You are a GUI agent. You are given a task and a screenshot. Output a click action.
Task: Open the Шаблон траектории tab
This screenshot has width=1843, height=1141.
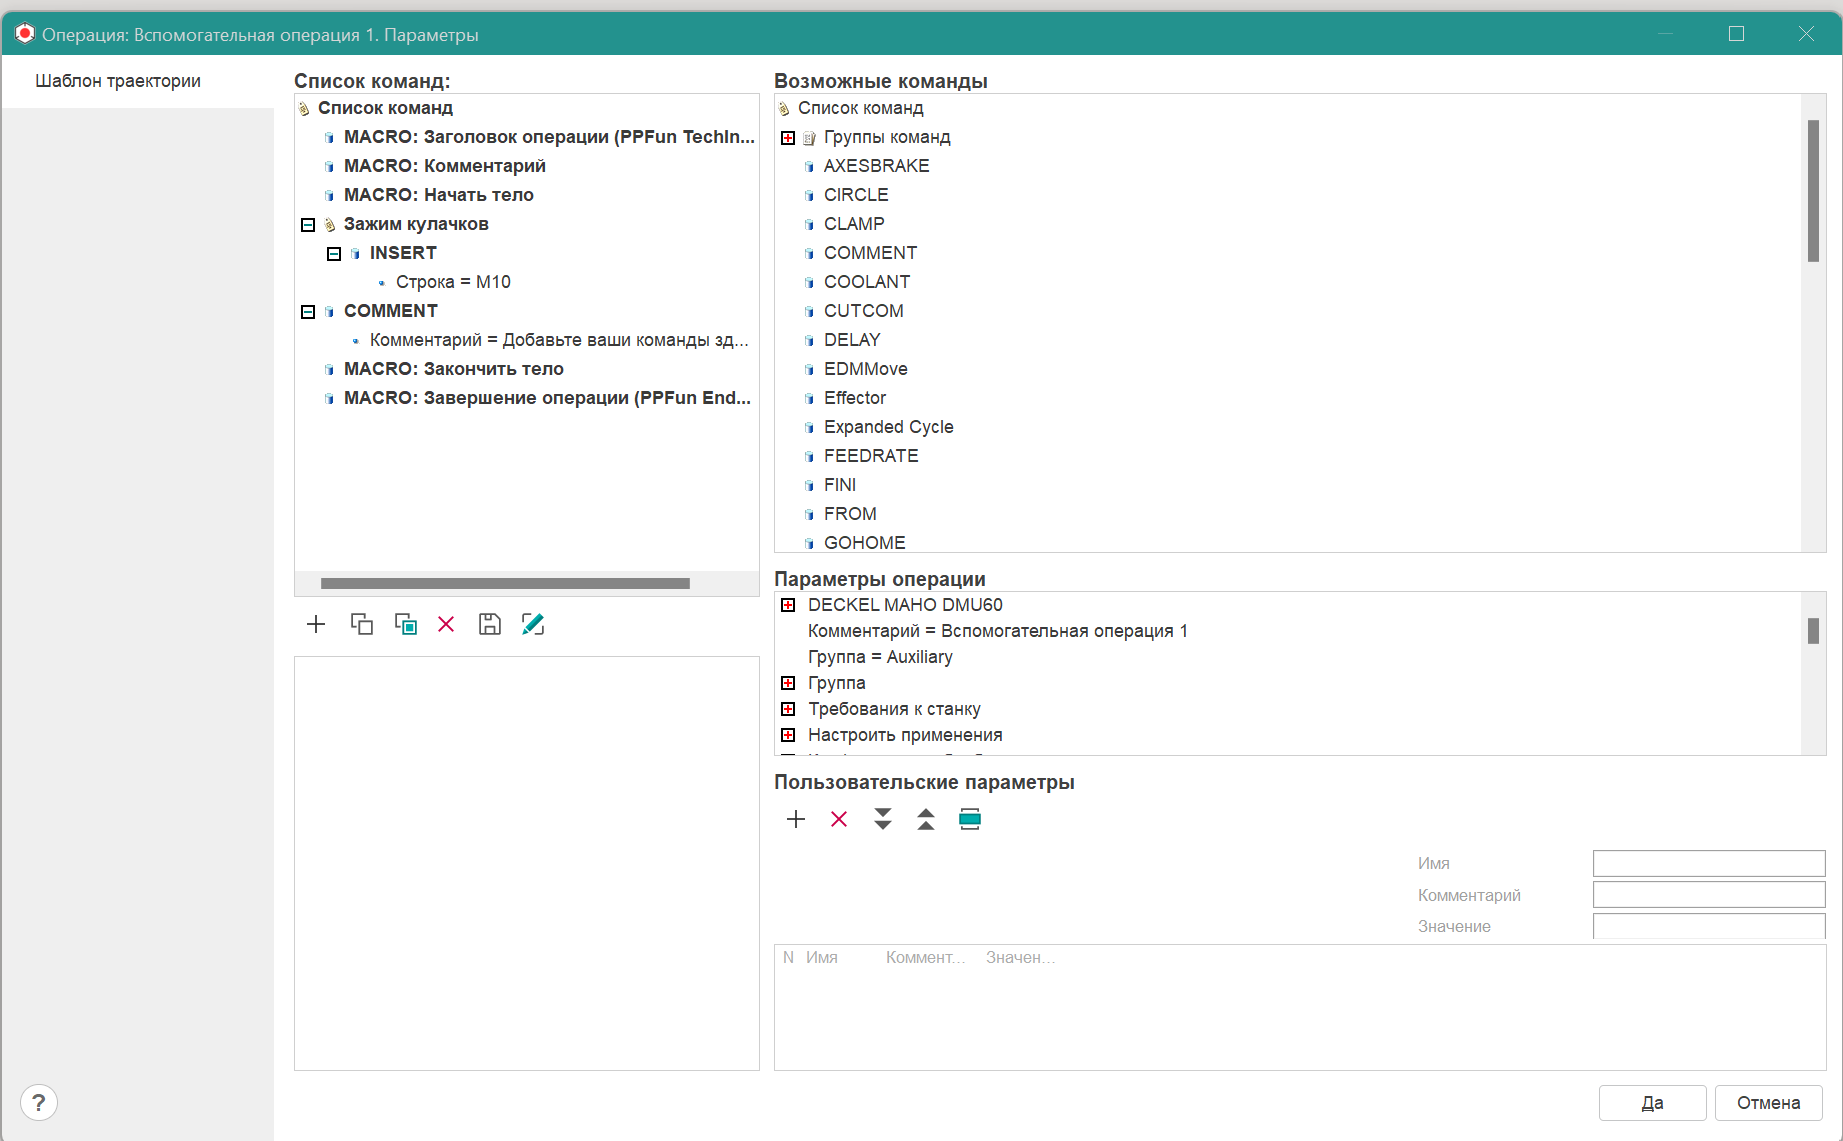point(118,81)
